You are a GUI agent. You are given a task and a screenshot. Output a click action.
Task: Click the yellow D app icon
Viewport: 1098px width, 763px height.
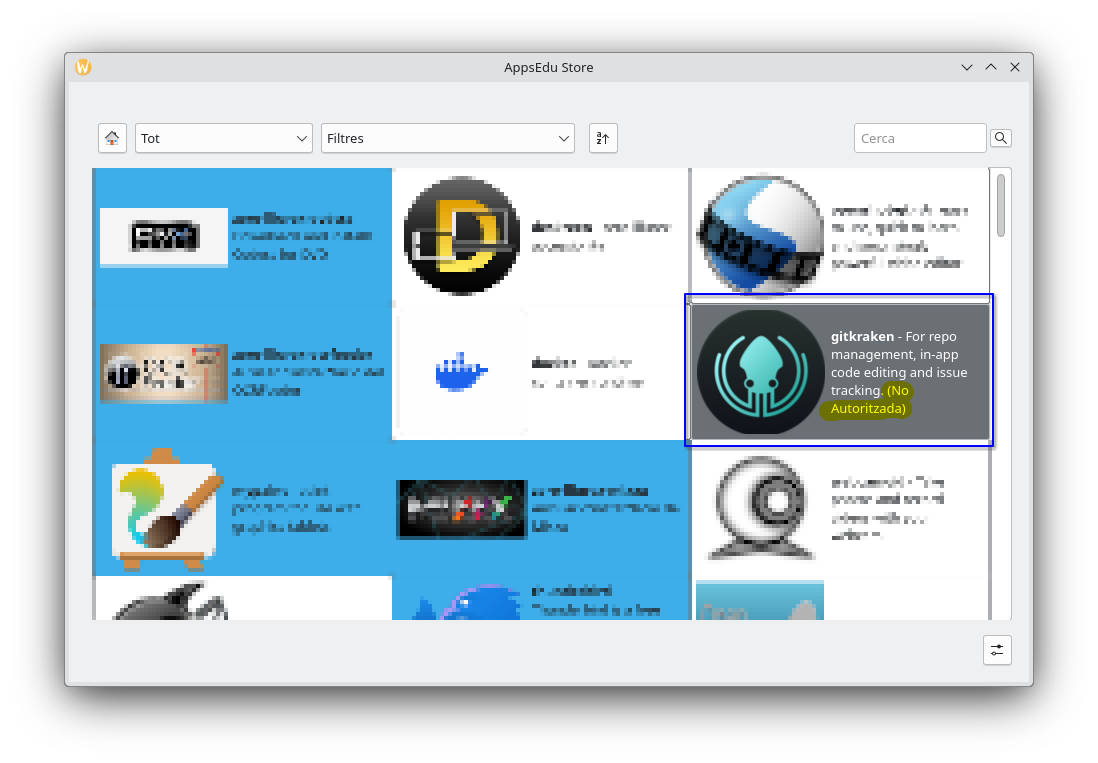coord(461,236)
